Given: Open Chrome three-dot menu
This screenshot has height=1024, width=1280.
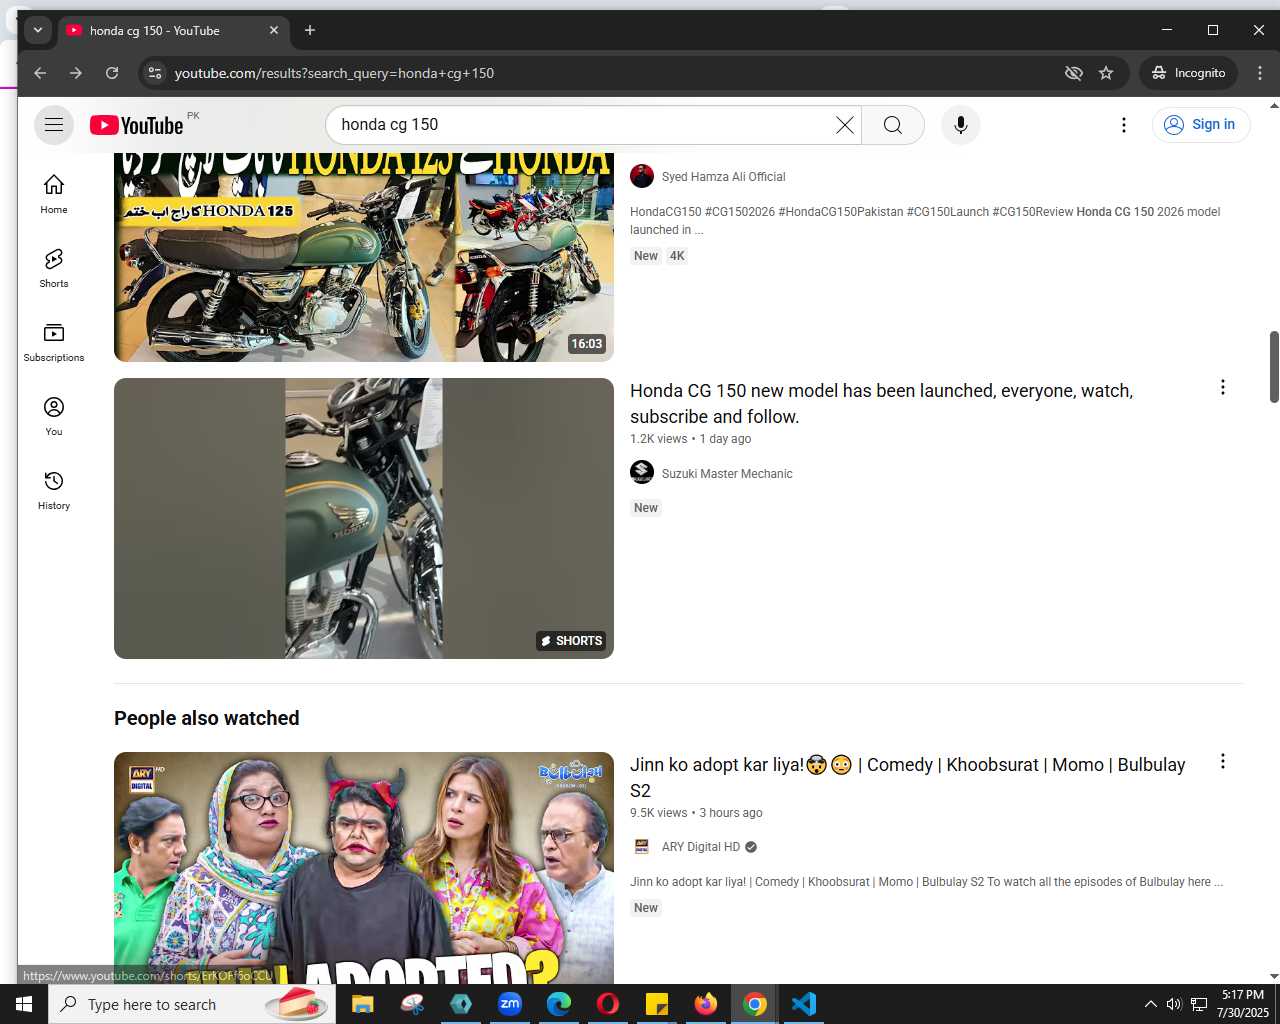Looking at the screenshot, I should click(1260, 73).
